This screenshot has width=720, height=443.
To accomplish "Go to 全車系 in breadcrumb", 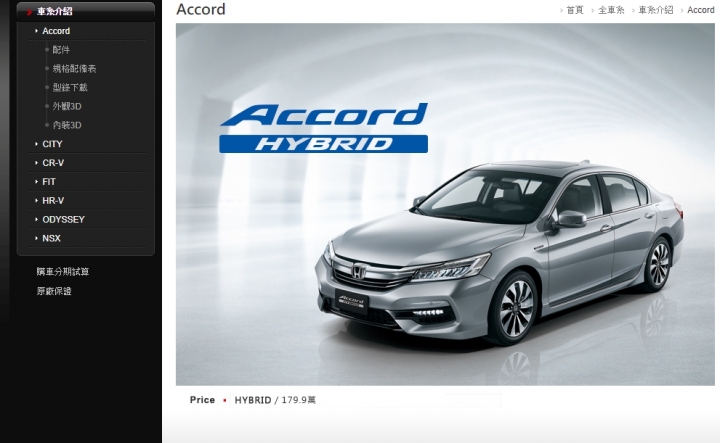I will click(x=611, y=10).
